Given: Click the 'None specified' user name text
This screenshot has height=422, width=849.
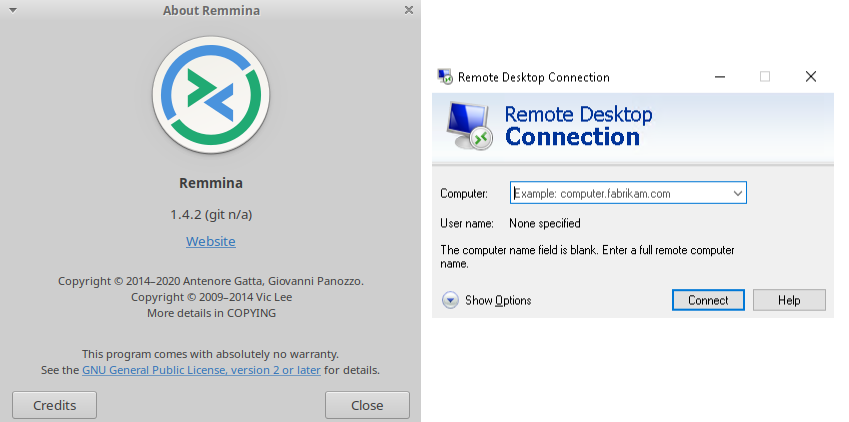Looking at the screenshot, I should 545,223.
